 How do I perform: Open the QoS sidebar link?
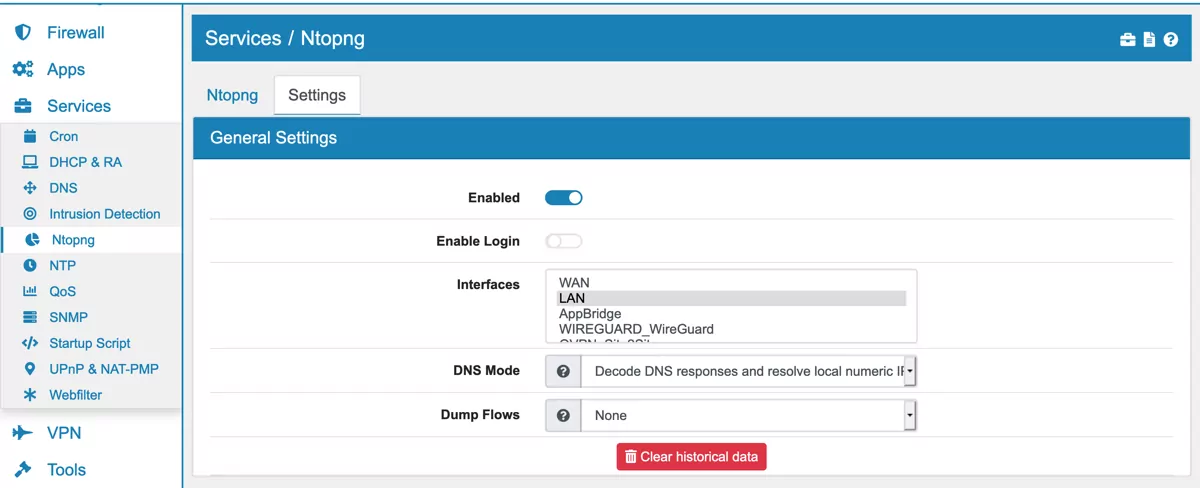(x=62, y=291)
